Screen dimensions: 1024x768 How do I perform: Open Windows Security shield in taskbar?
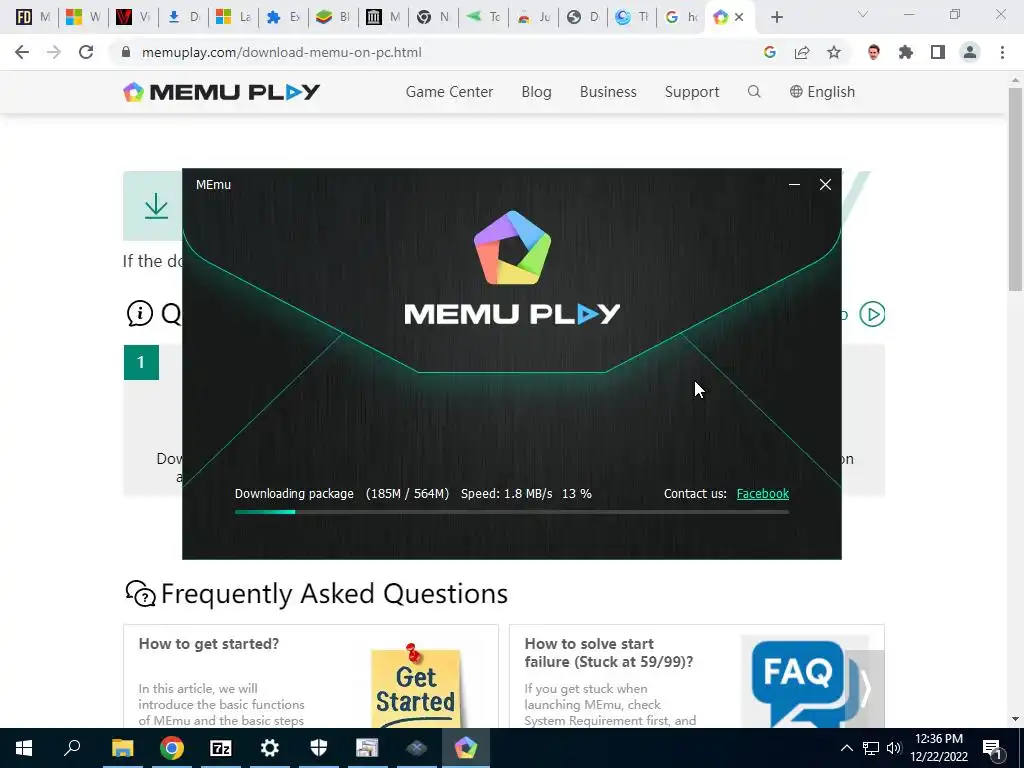pyautogui.click(x=319, y=748)
